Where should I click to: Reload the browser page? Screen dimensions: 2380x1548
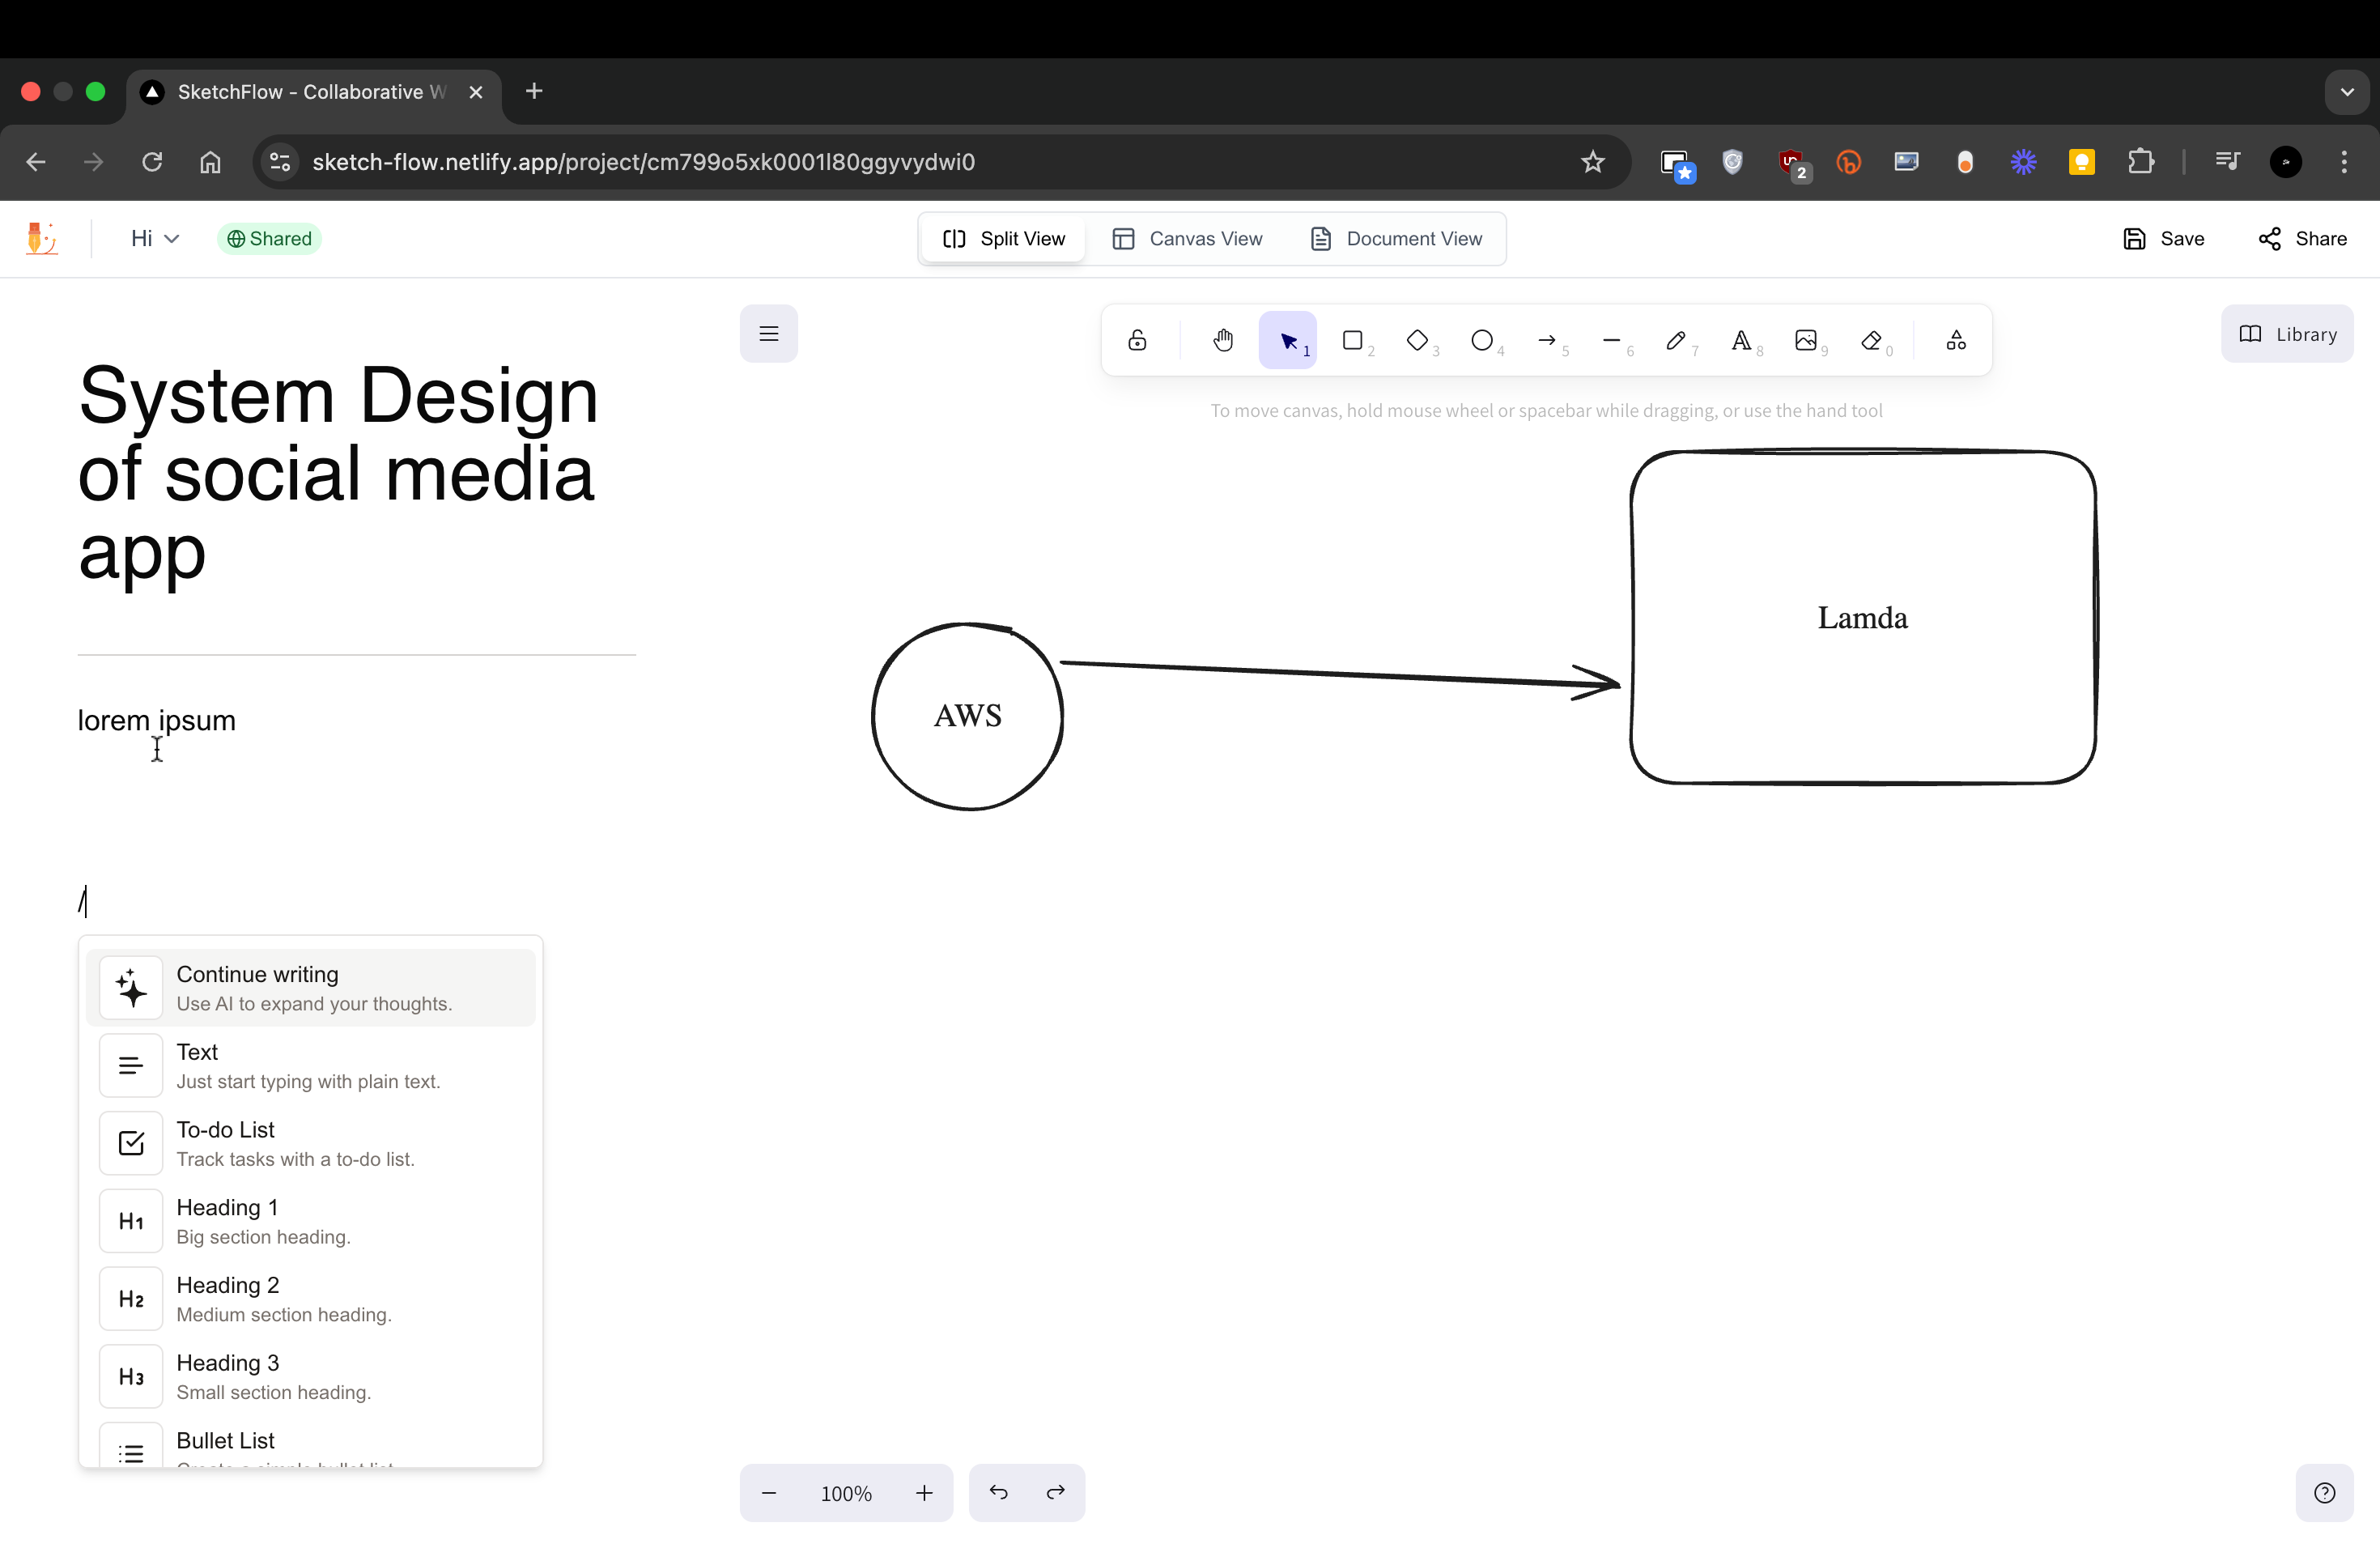(152, 162)
